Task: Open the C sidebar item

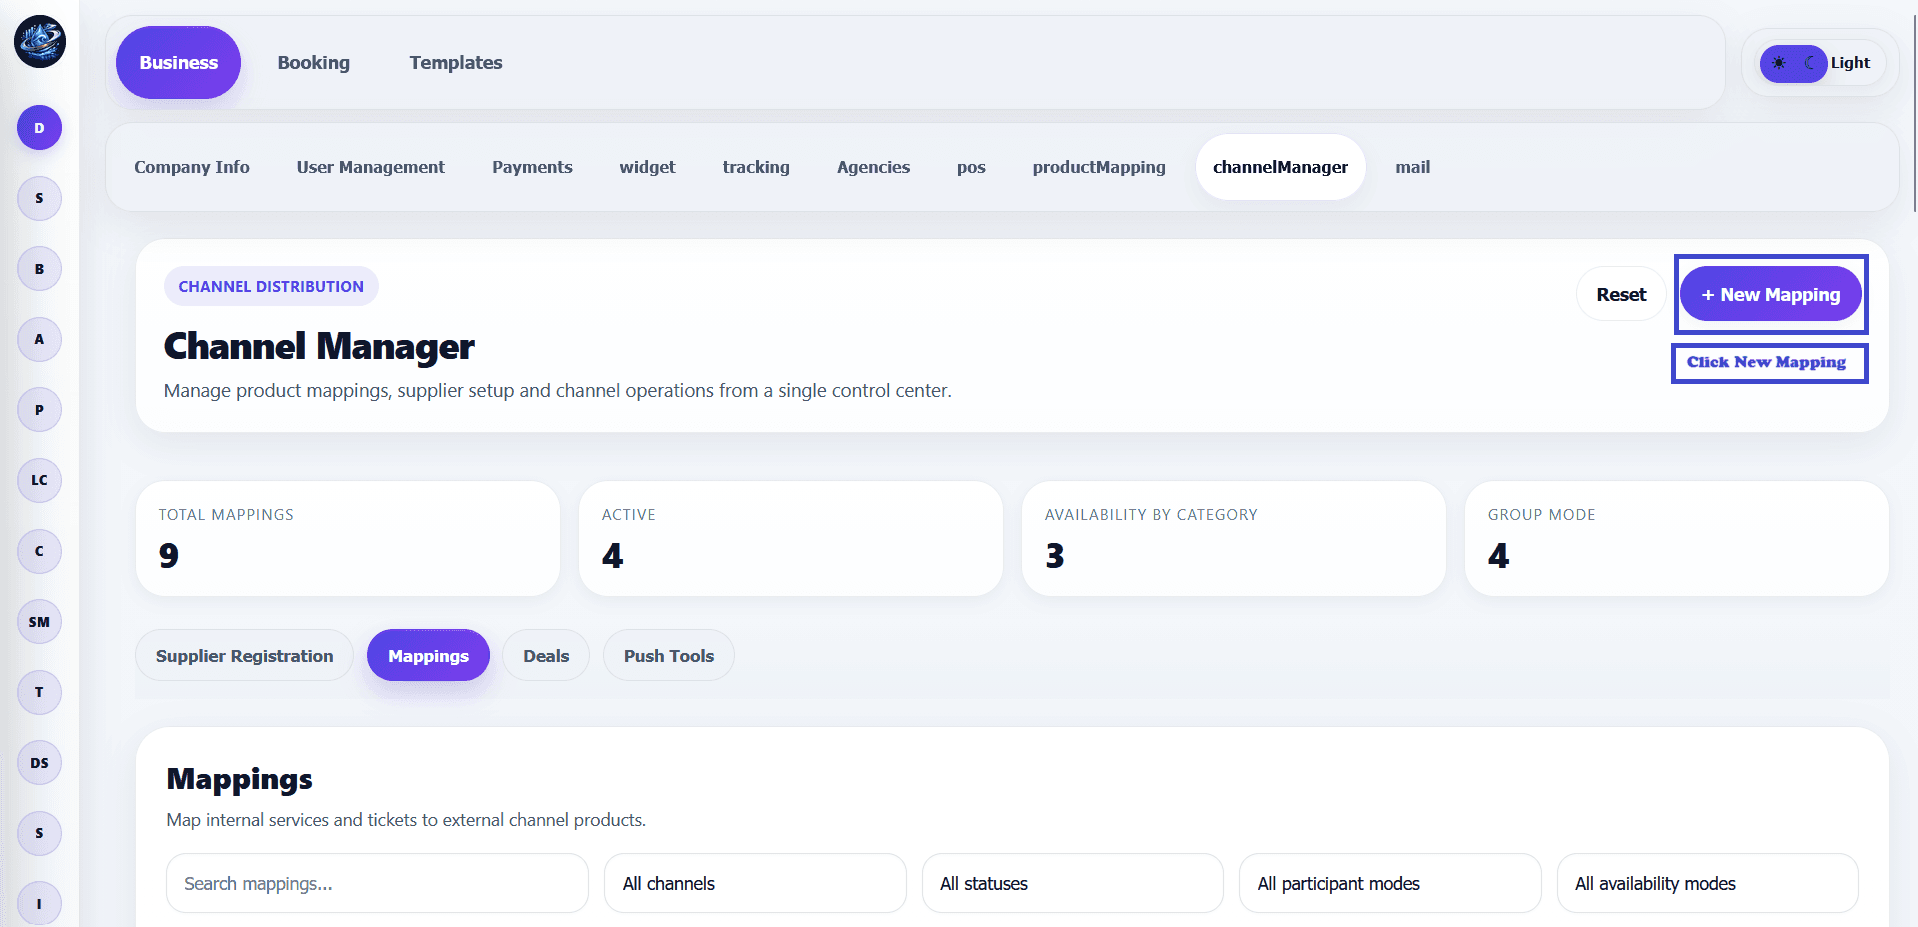Action: (x=39, y=551)
